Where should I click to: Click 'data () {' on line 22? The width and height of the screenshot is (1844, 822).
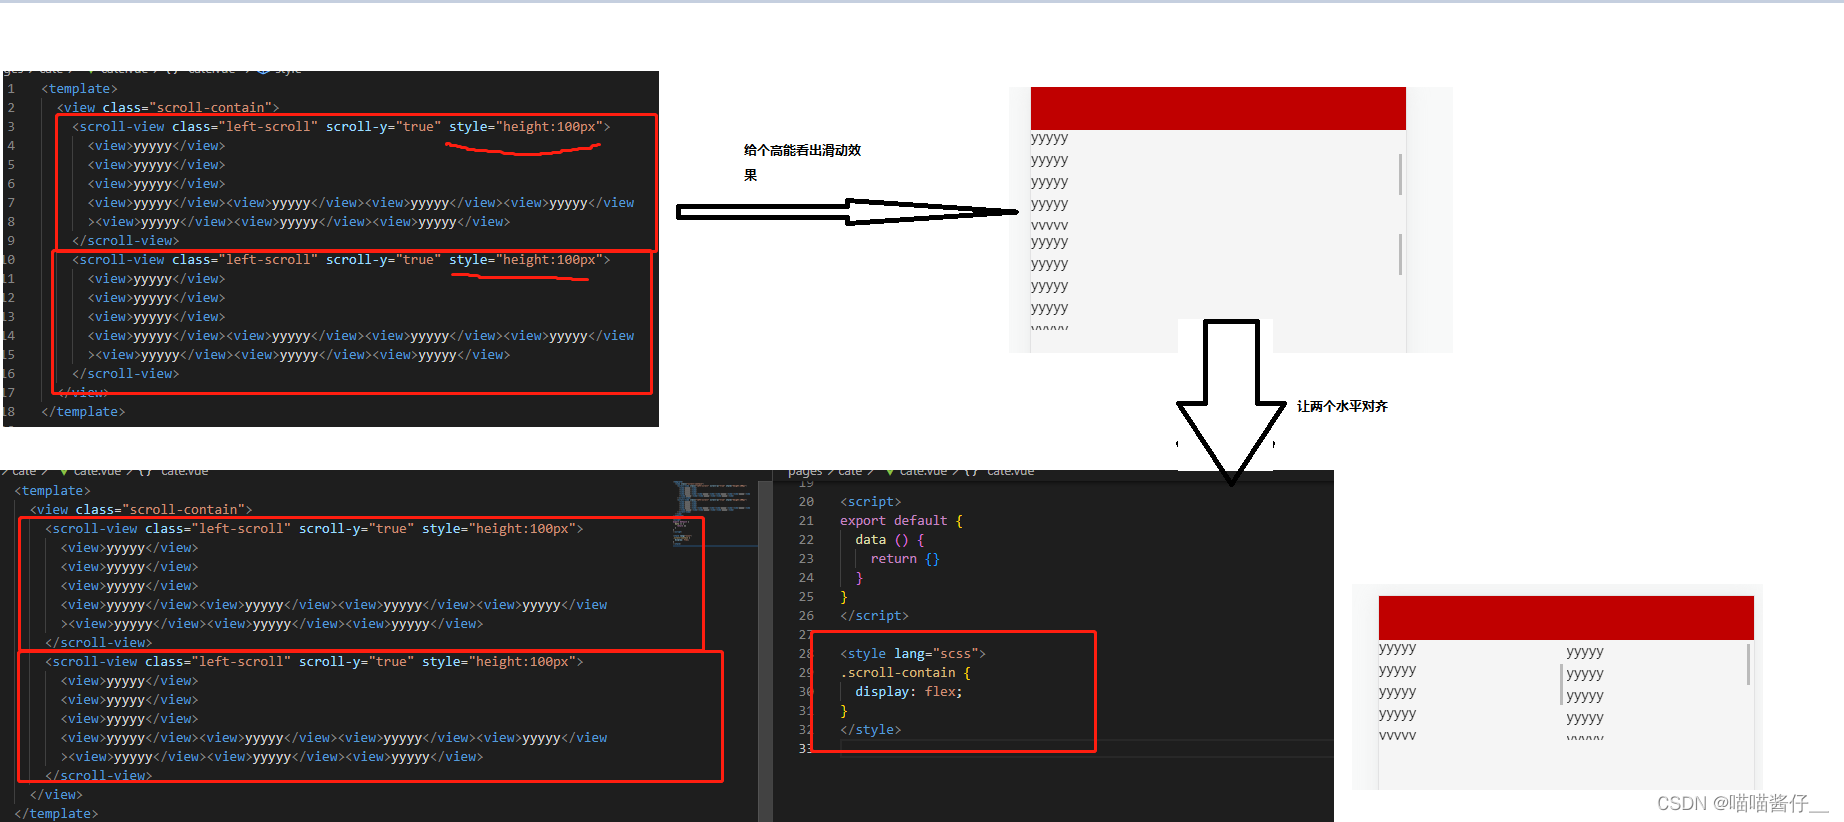tap(889, 540)
